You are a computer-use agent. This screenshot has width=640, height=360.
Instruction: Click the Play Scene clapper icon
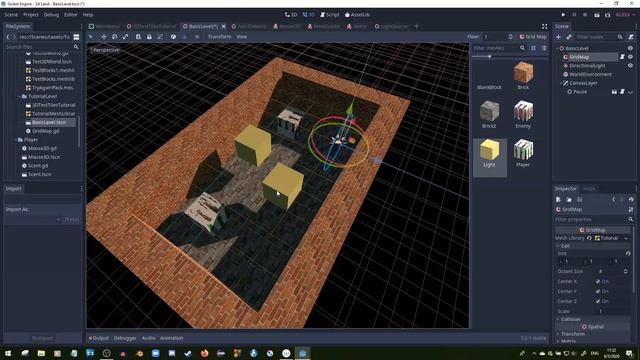597,15
